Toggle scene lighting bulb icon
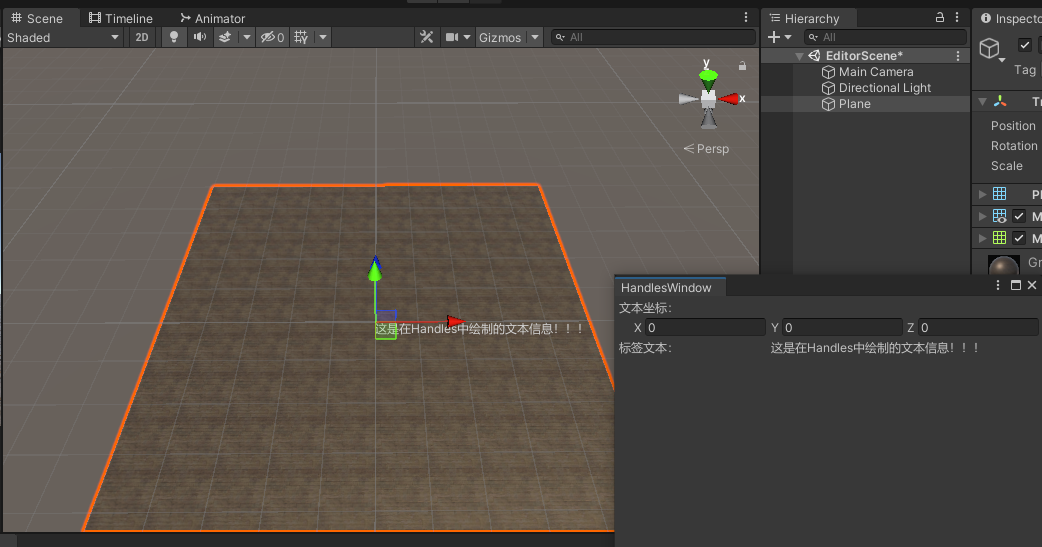This screenshot has height=547, width=1042. (173, 37)
